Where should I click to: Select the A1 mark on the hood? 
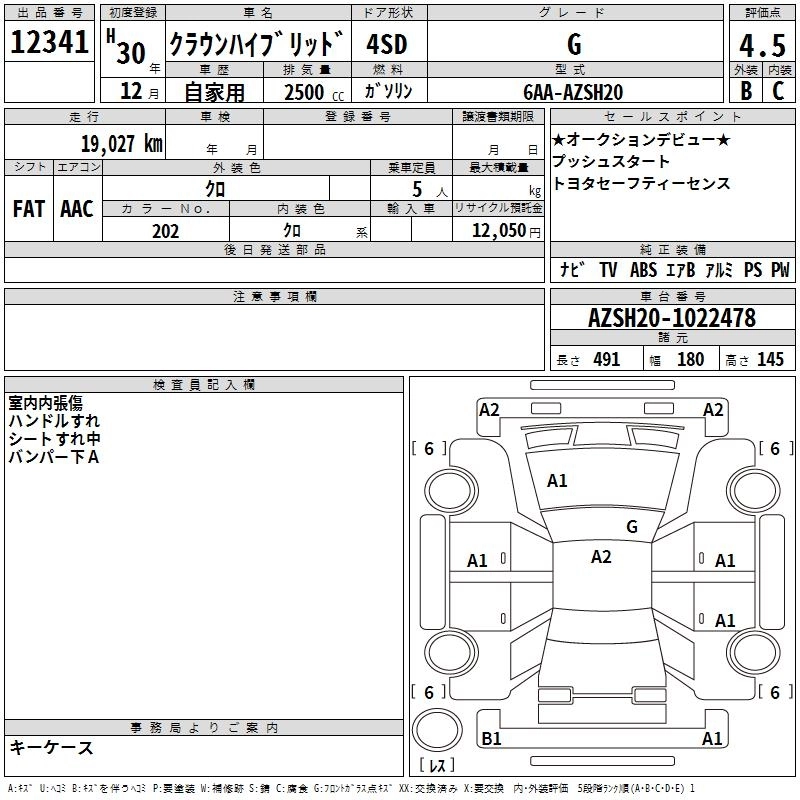click(557, 481)
